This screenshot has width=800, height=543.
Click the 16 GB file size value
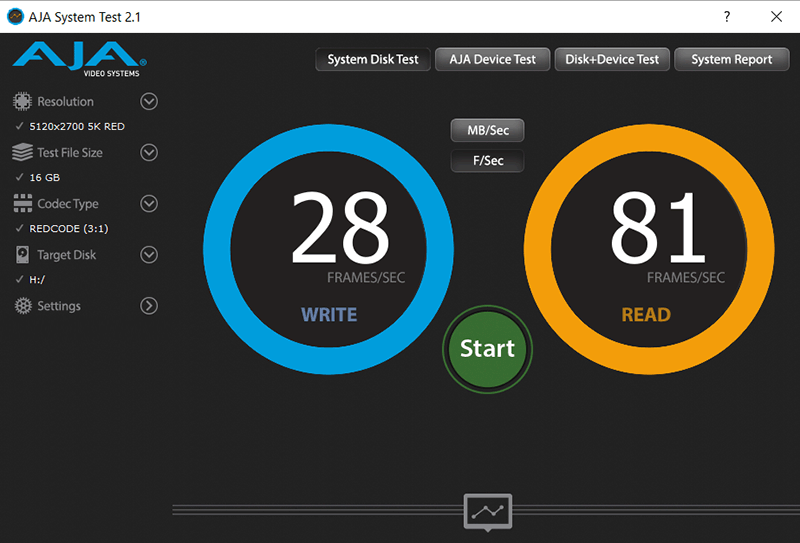point(45,178)
